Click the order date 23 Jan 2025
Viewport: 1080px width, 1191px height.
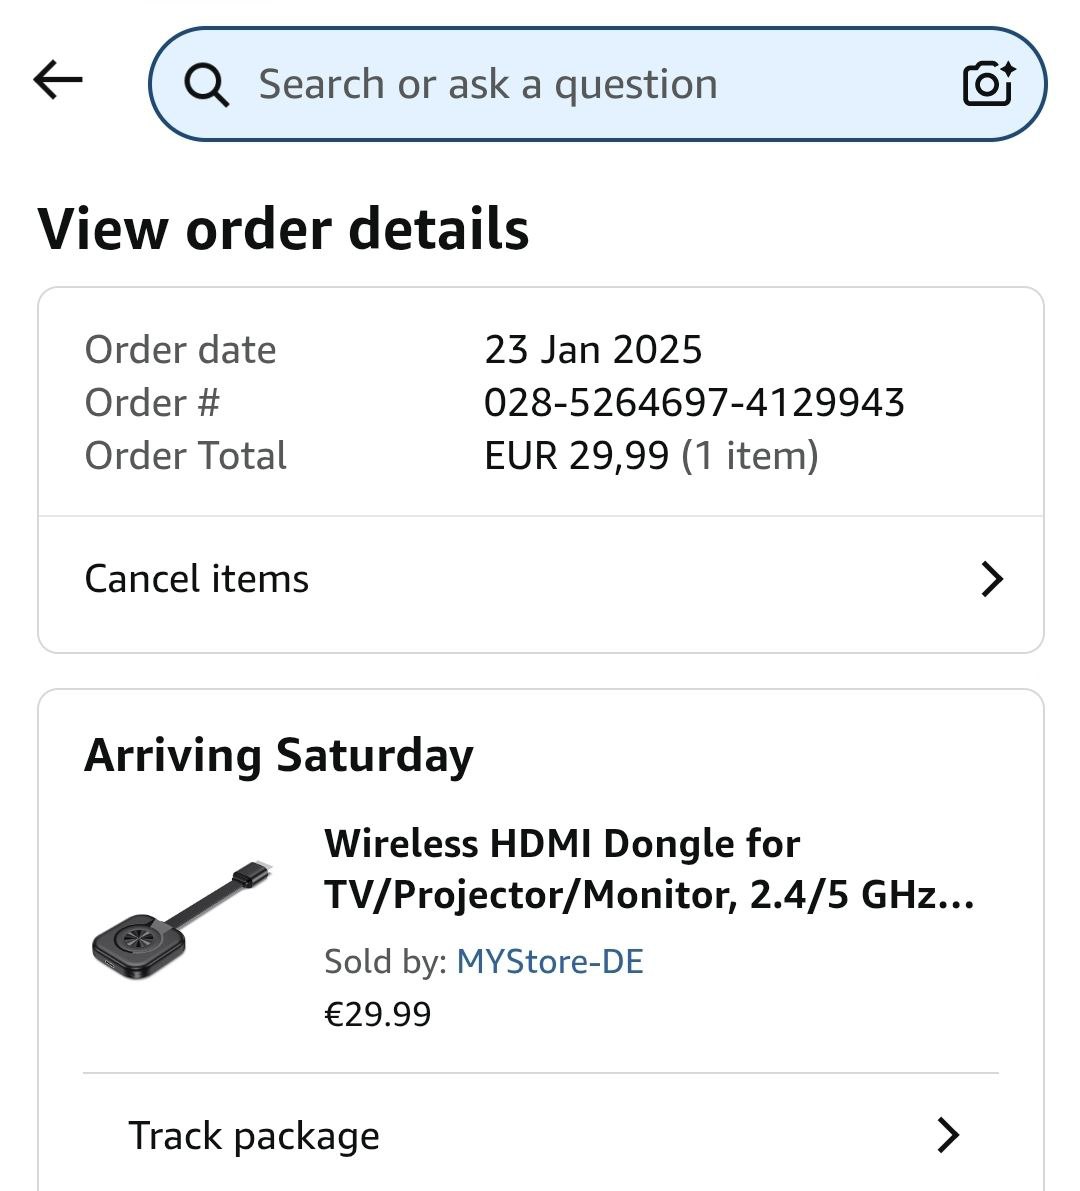pos(593,350)
